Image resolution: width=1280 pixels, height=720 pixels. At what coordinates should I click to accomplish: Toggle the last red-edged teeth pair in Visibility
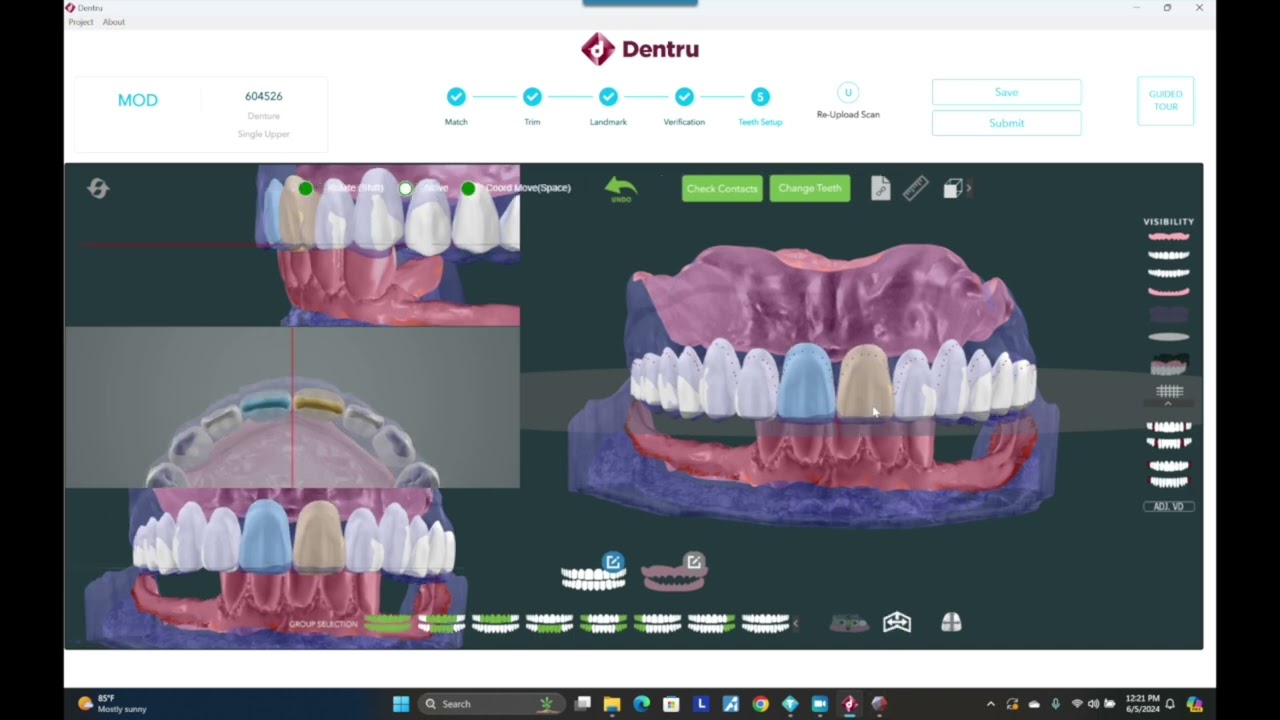click(x=1168, y=474)
